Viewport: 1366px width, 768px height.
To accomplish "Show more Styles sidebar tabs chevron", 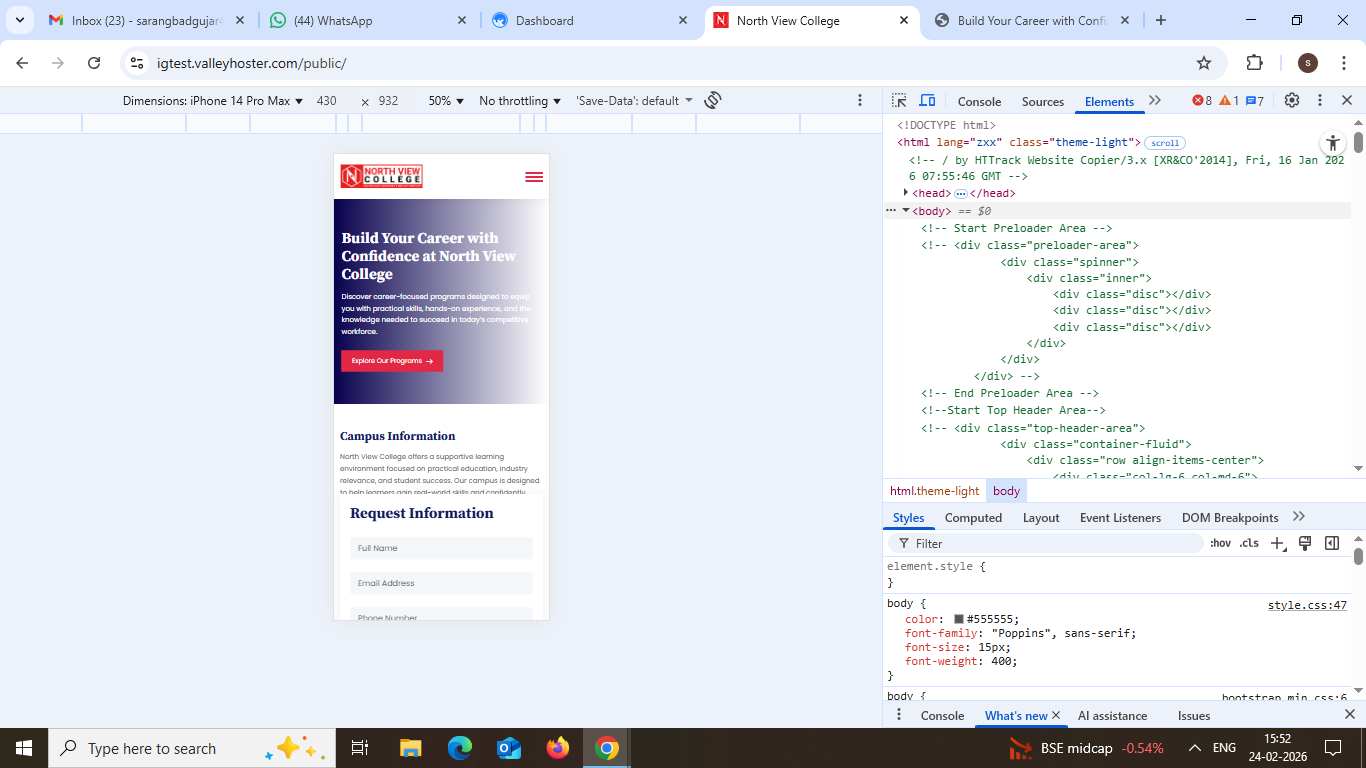I will pos(1299,517).
